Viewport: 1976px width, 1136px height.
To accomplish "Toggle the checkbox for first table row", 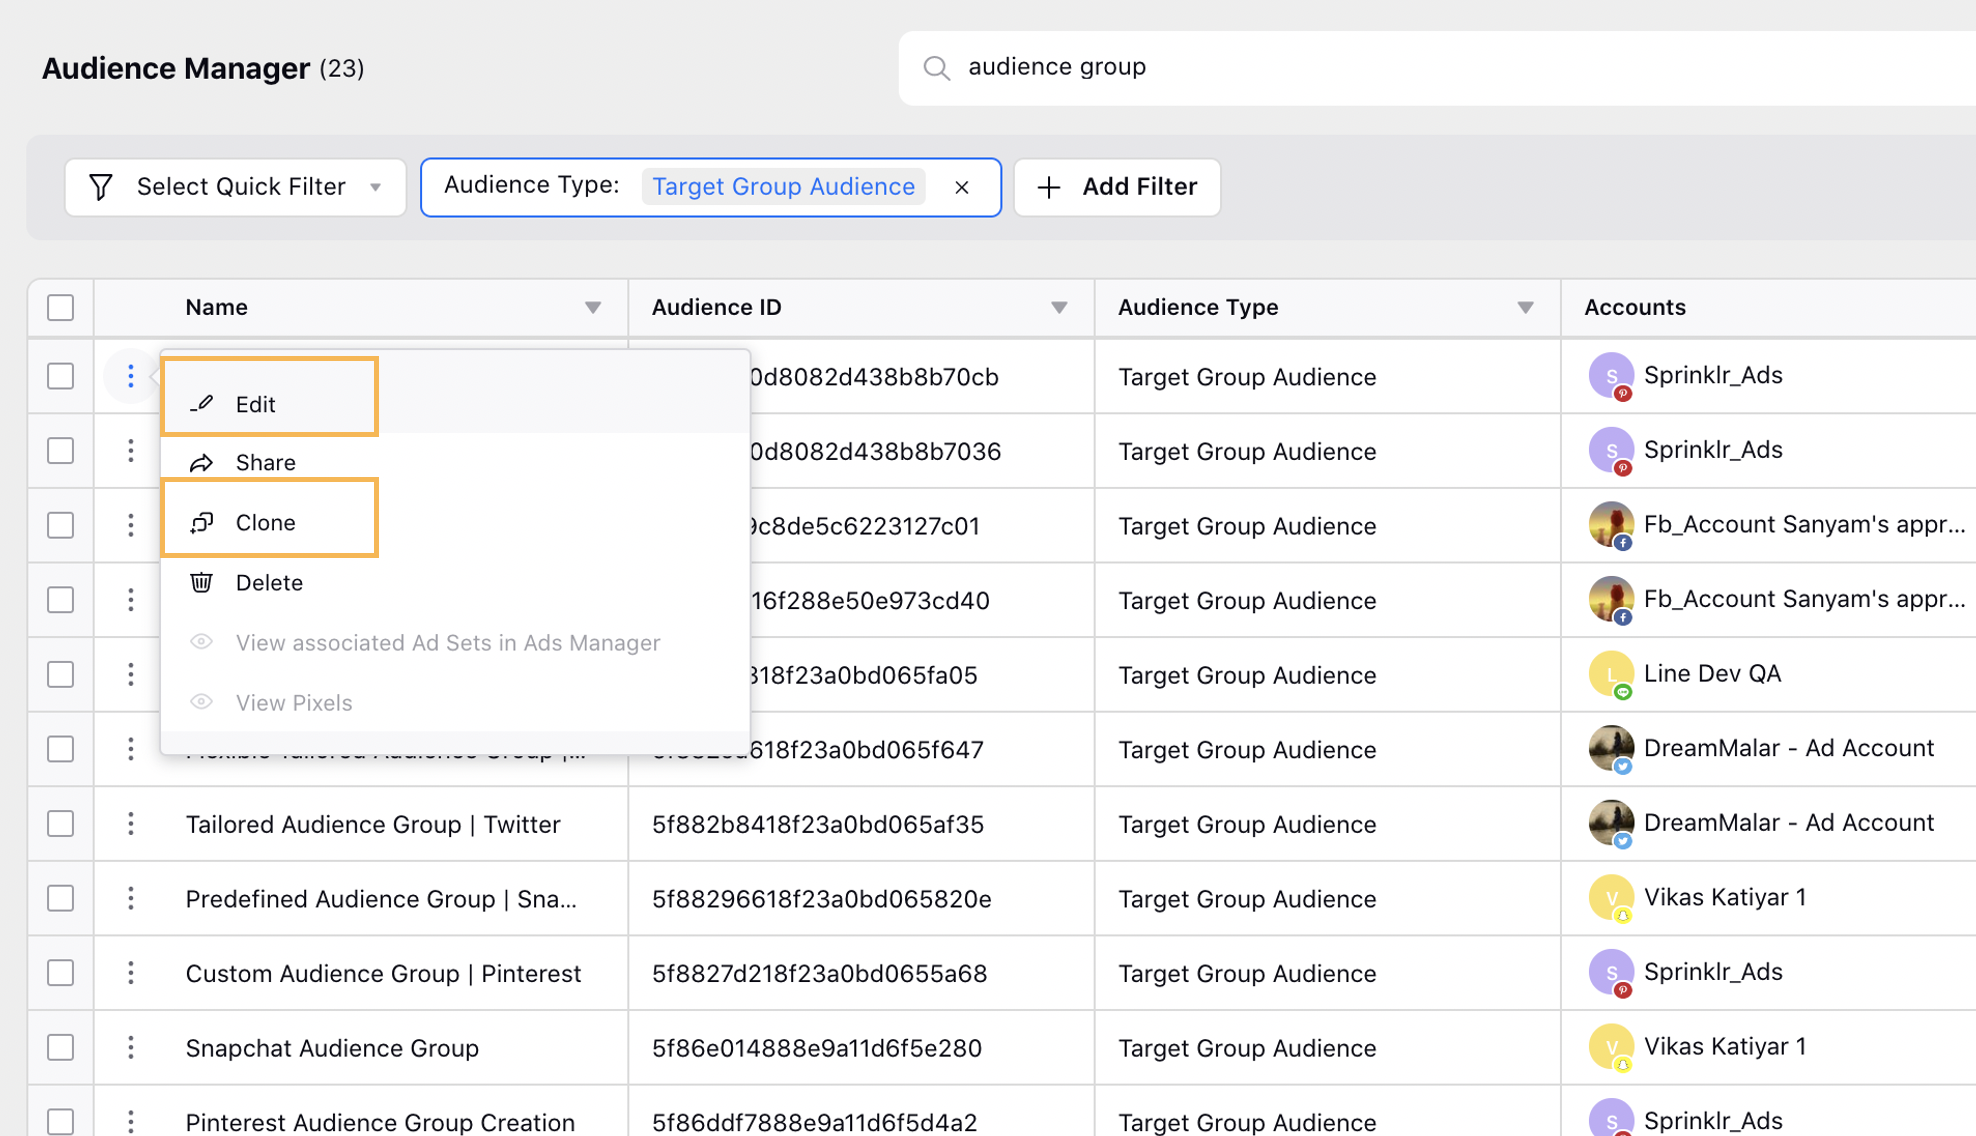I will (61, 376).
